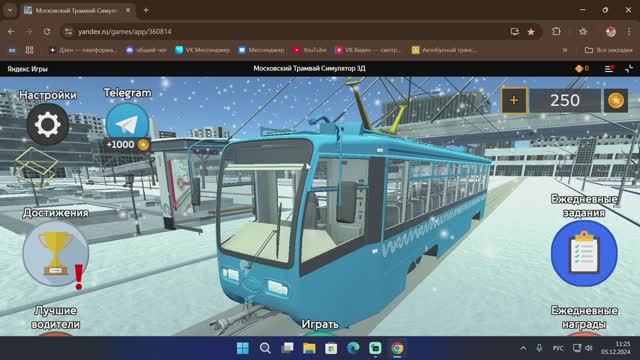640x360 pixels.
Task: Open the browser three-dot menu
Action: click(629, 31)
